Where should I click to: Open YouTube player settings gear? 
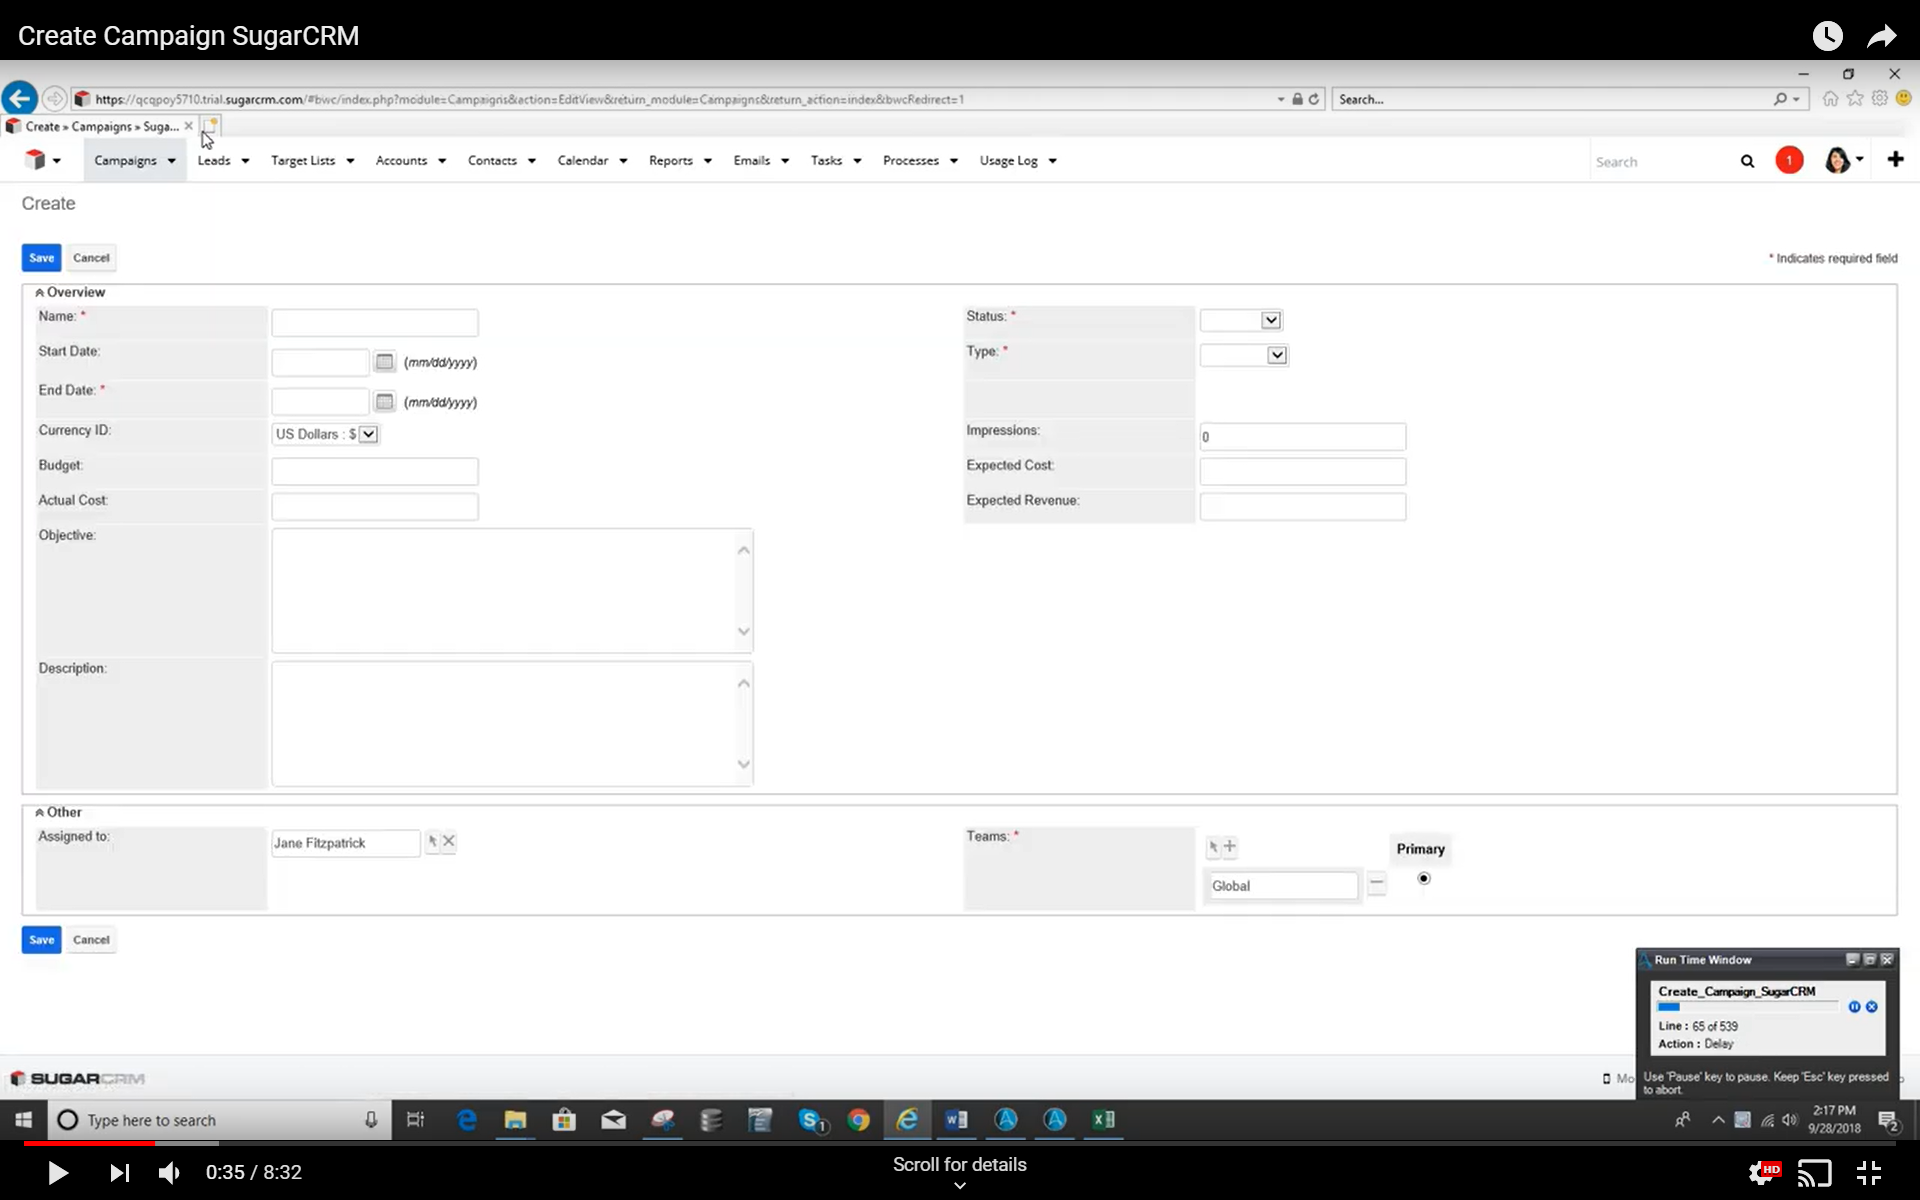point(1762,1172)
